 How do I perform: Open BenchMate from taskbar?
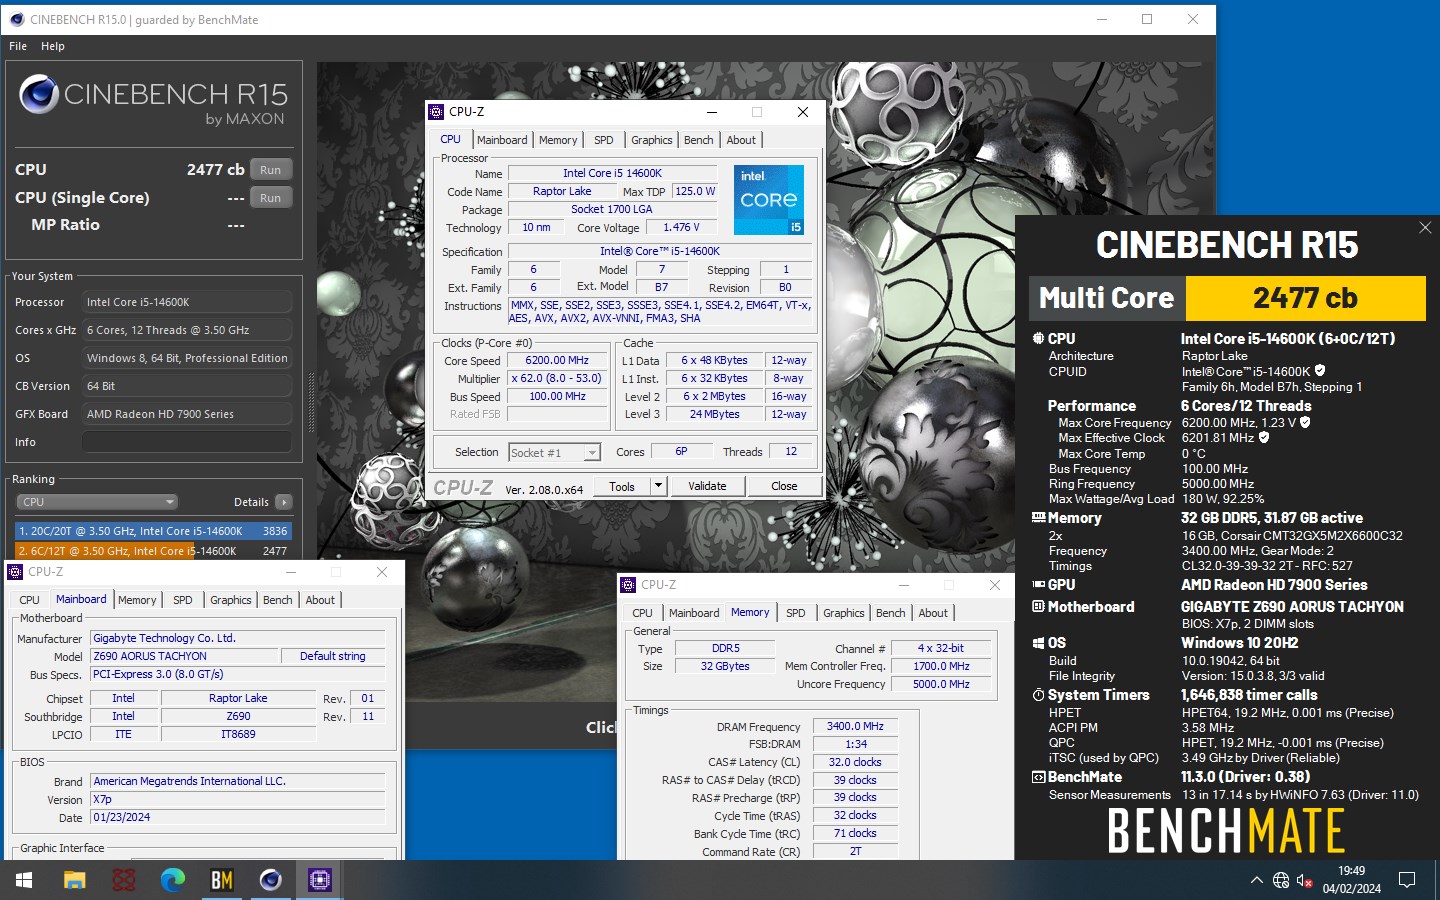[222, 880]
